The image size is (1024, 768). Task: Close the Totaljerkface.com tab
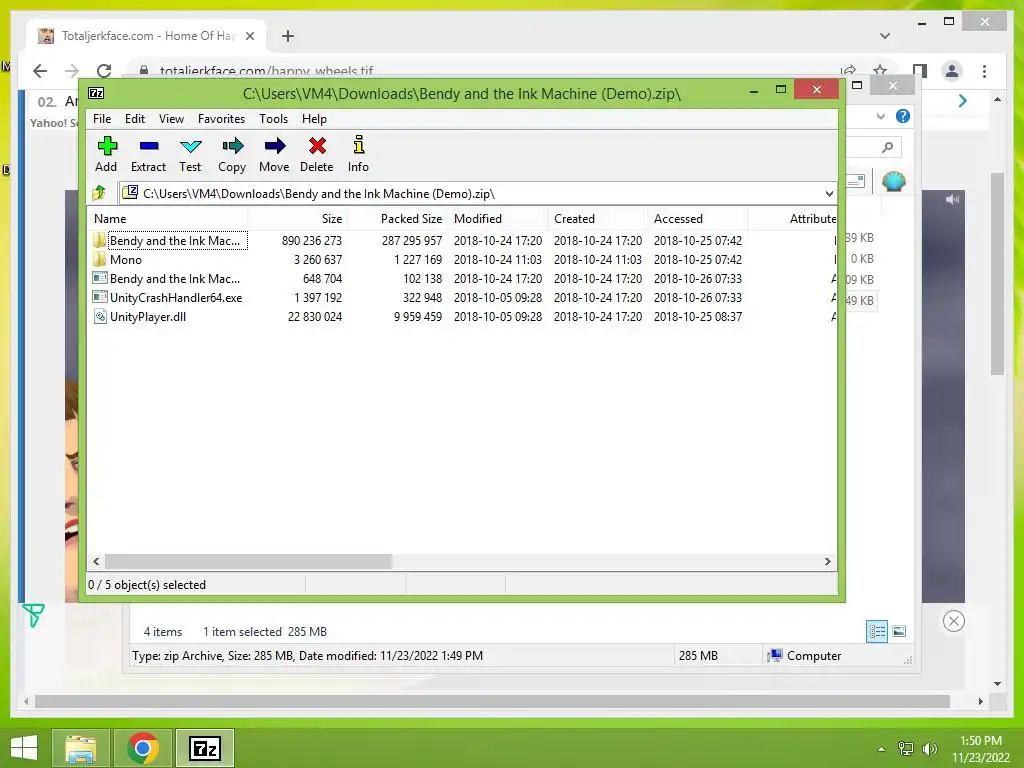point(249,36)
